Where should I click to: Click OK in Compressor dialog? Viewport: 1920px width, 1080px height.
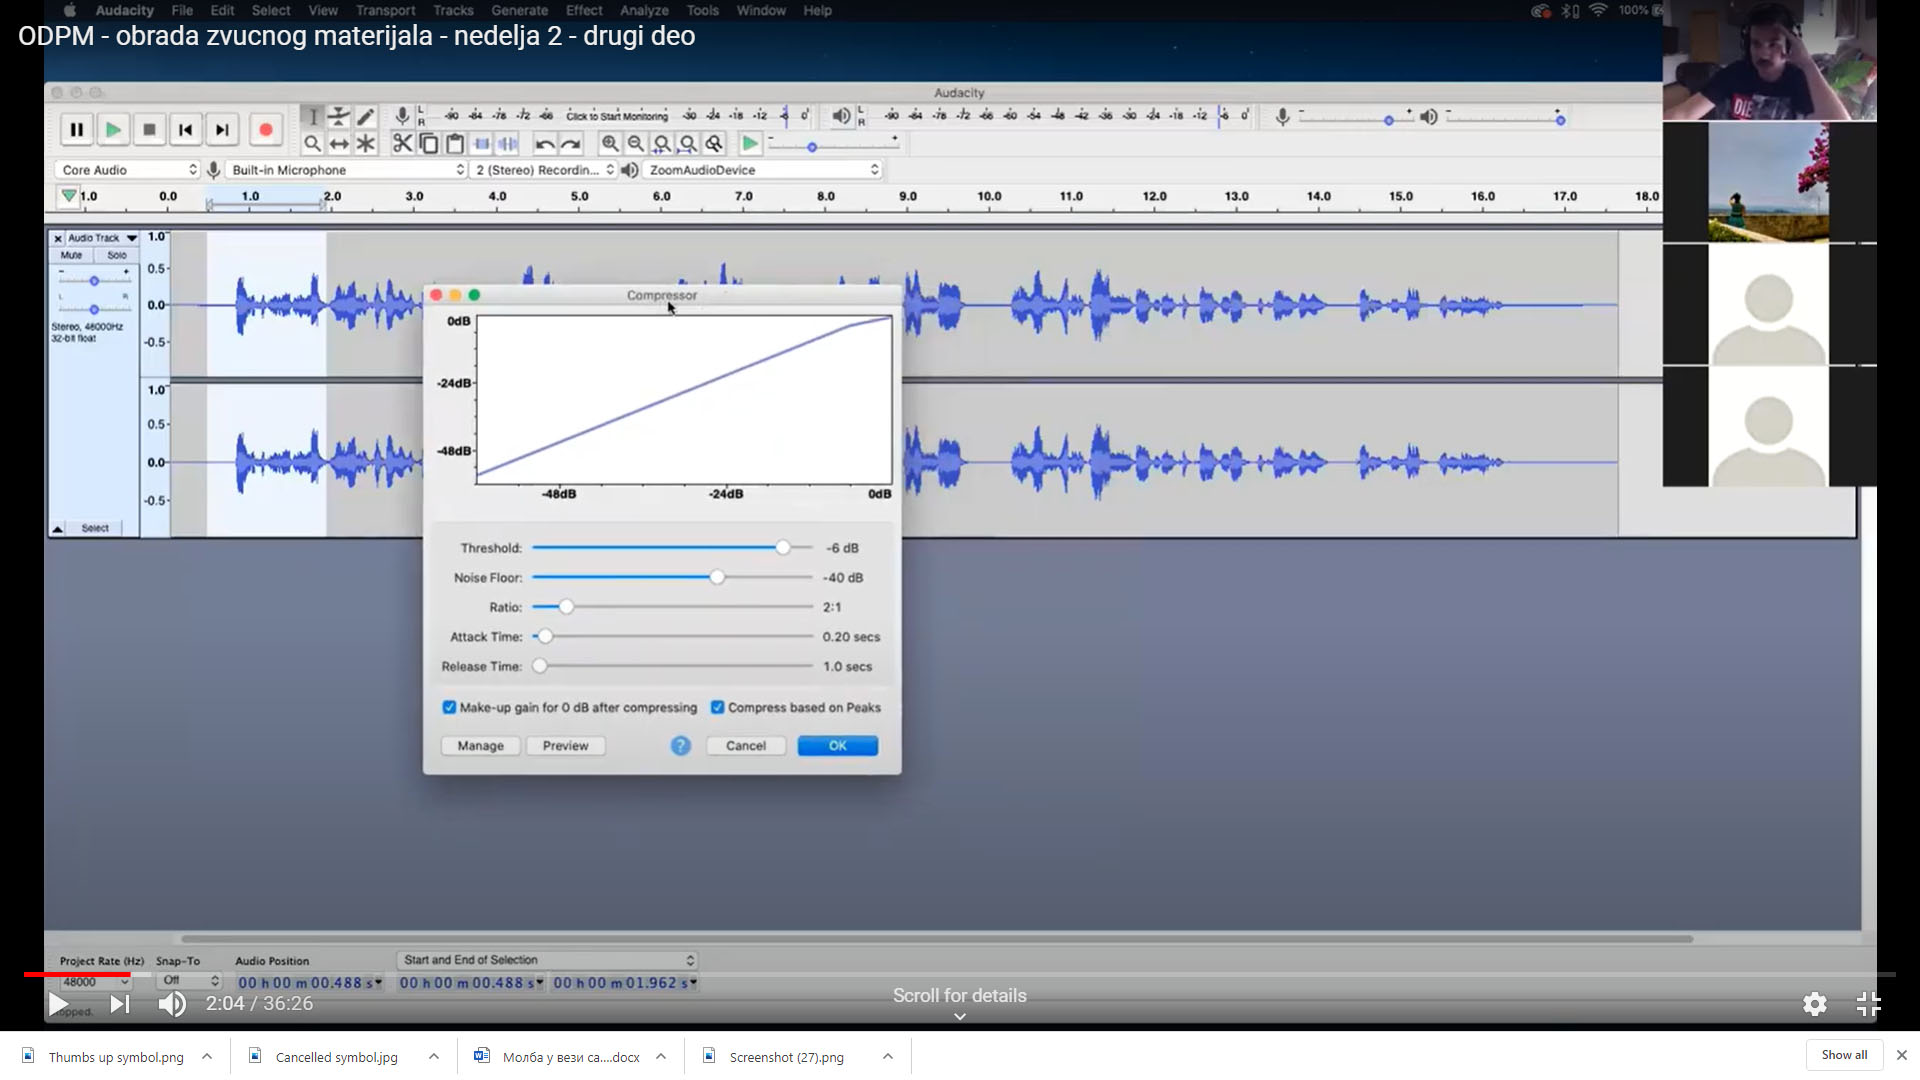point(838,746)
